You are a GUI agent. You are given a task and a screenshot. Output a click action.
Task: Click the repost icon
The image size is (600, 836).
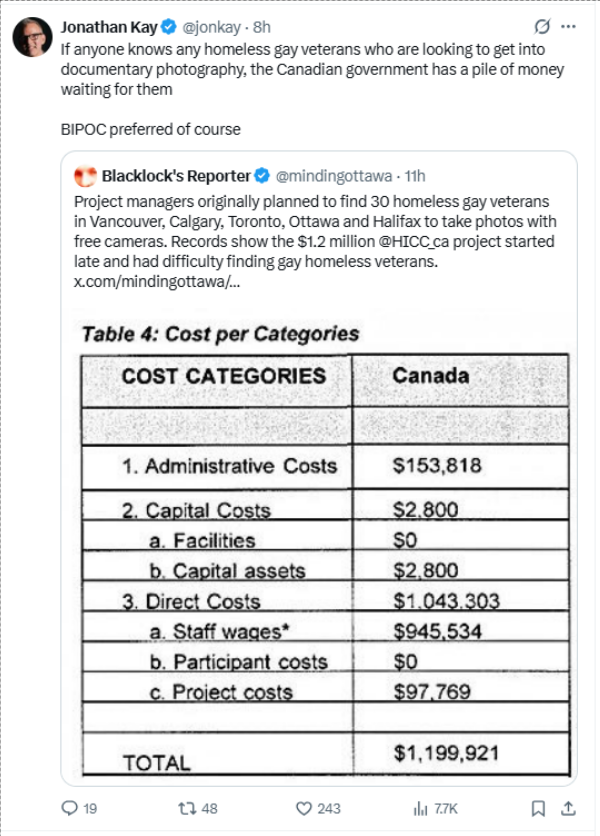(x=186, y=808)
